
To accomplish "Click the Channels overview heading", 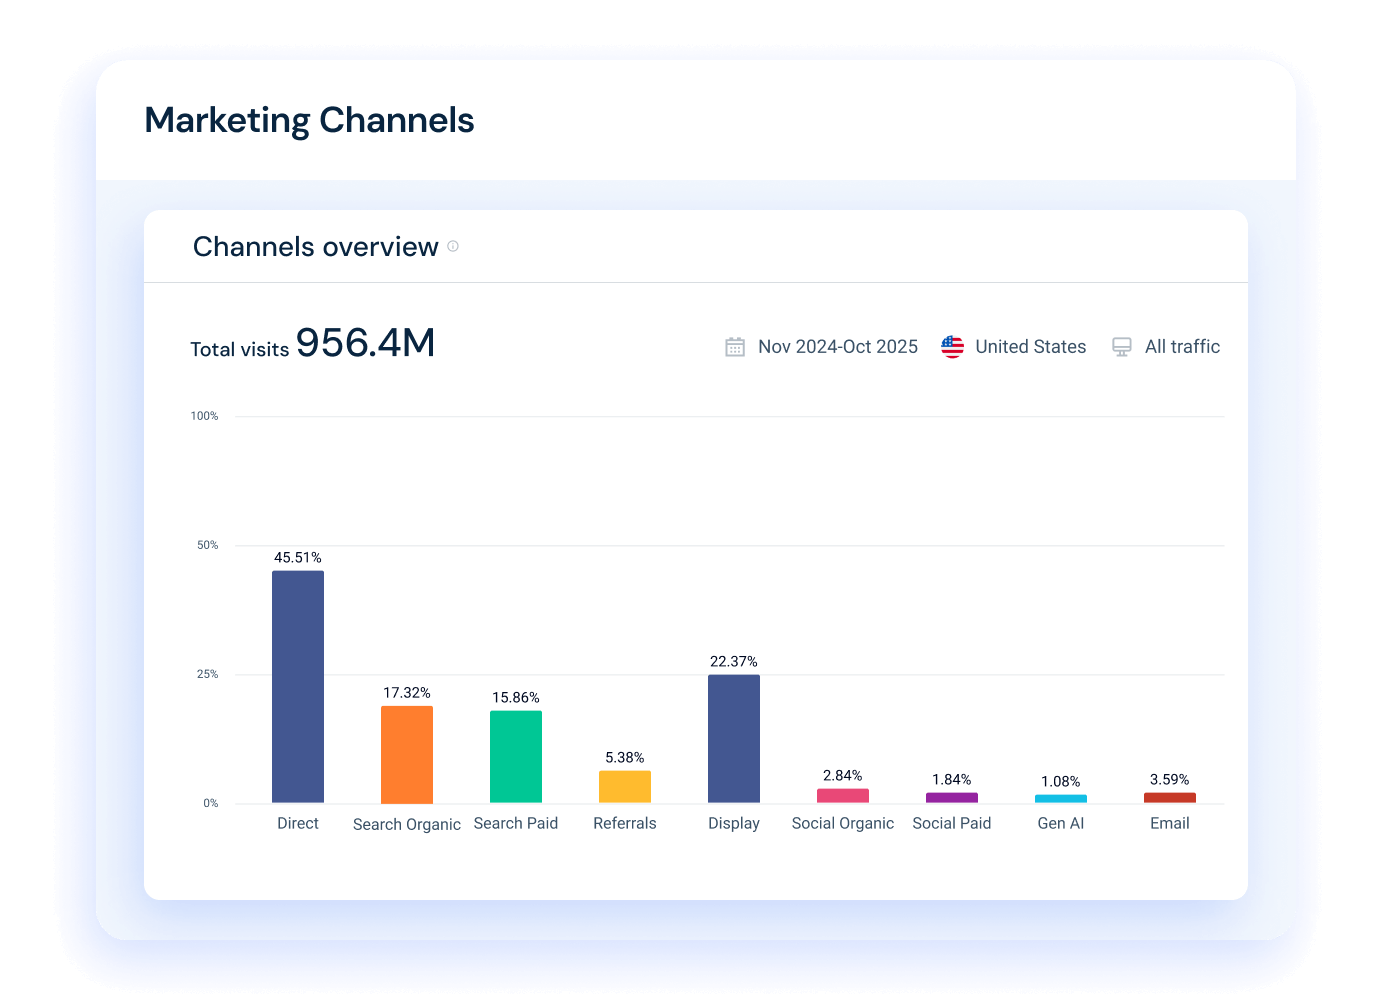I will coord(316,246).
